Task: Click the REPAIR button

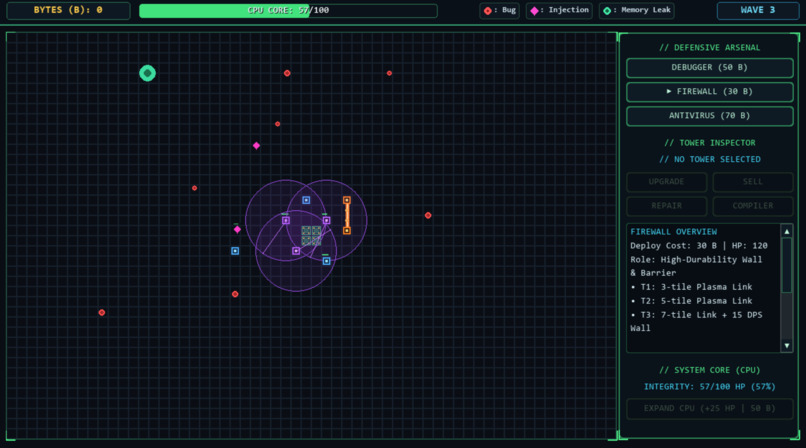Action: 667,206
